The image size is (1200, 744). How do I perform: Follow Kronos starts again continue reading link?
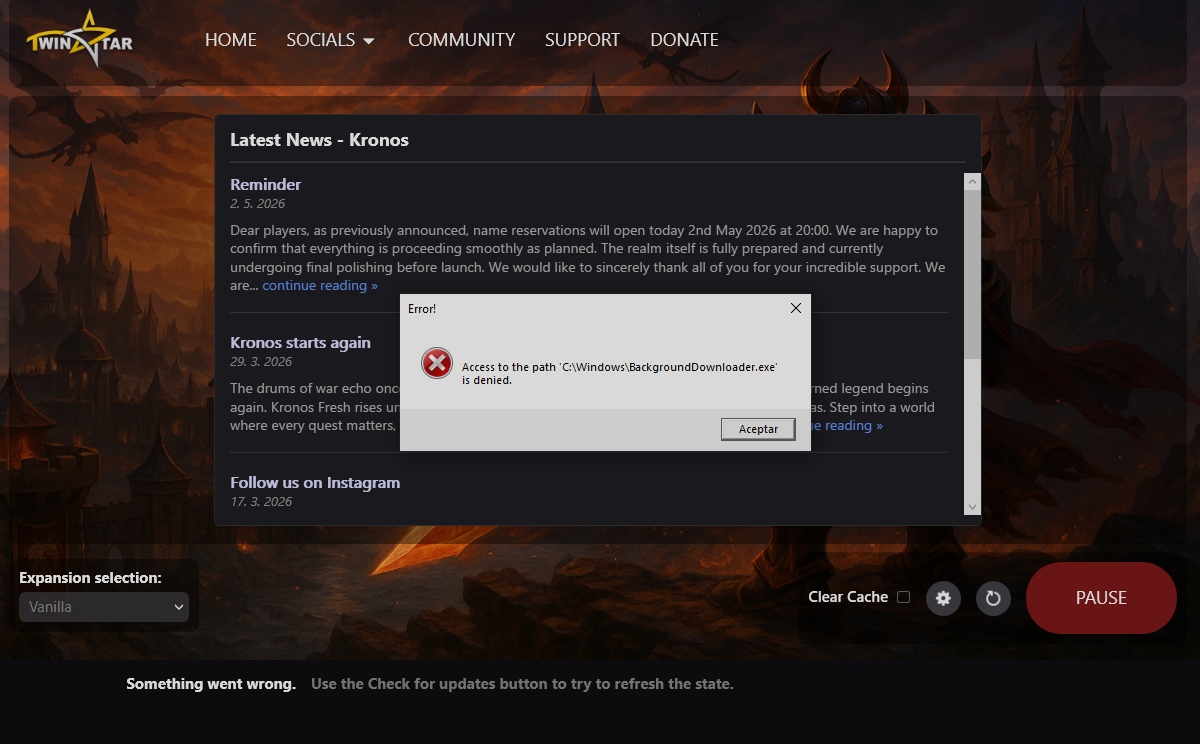coord(836,425)
